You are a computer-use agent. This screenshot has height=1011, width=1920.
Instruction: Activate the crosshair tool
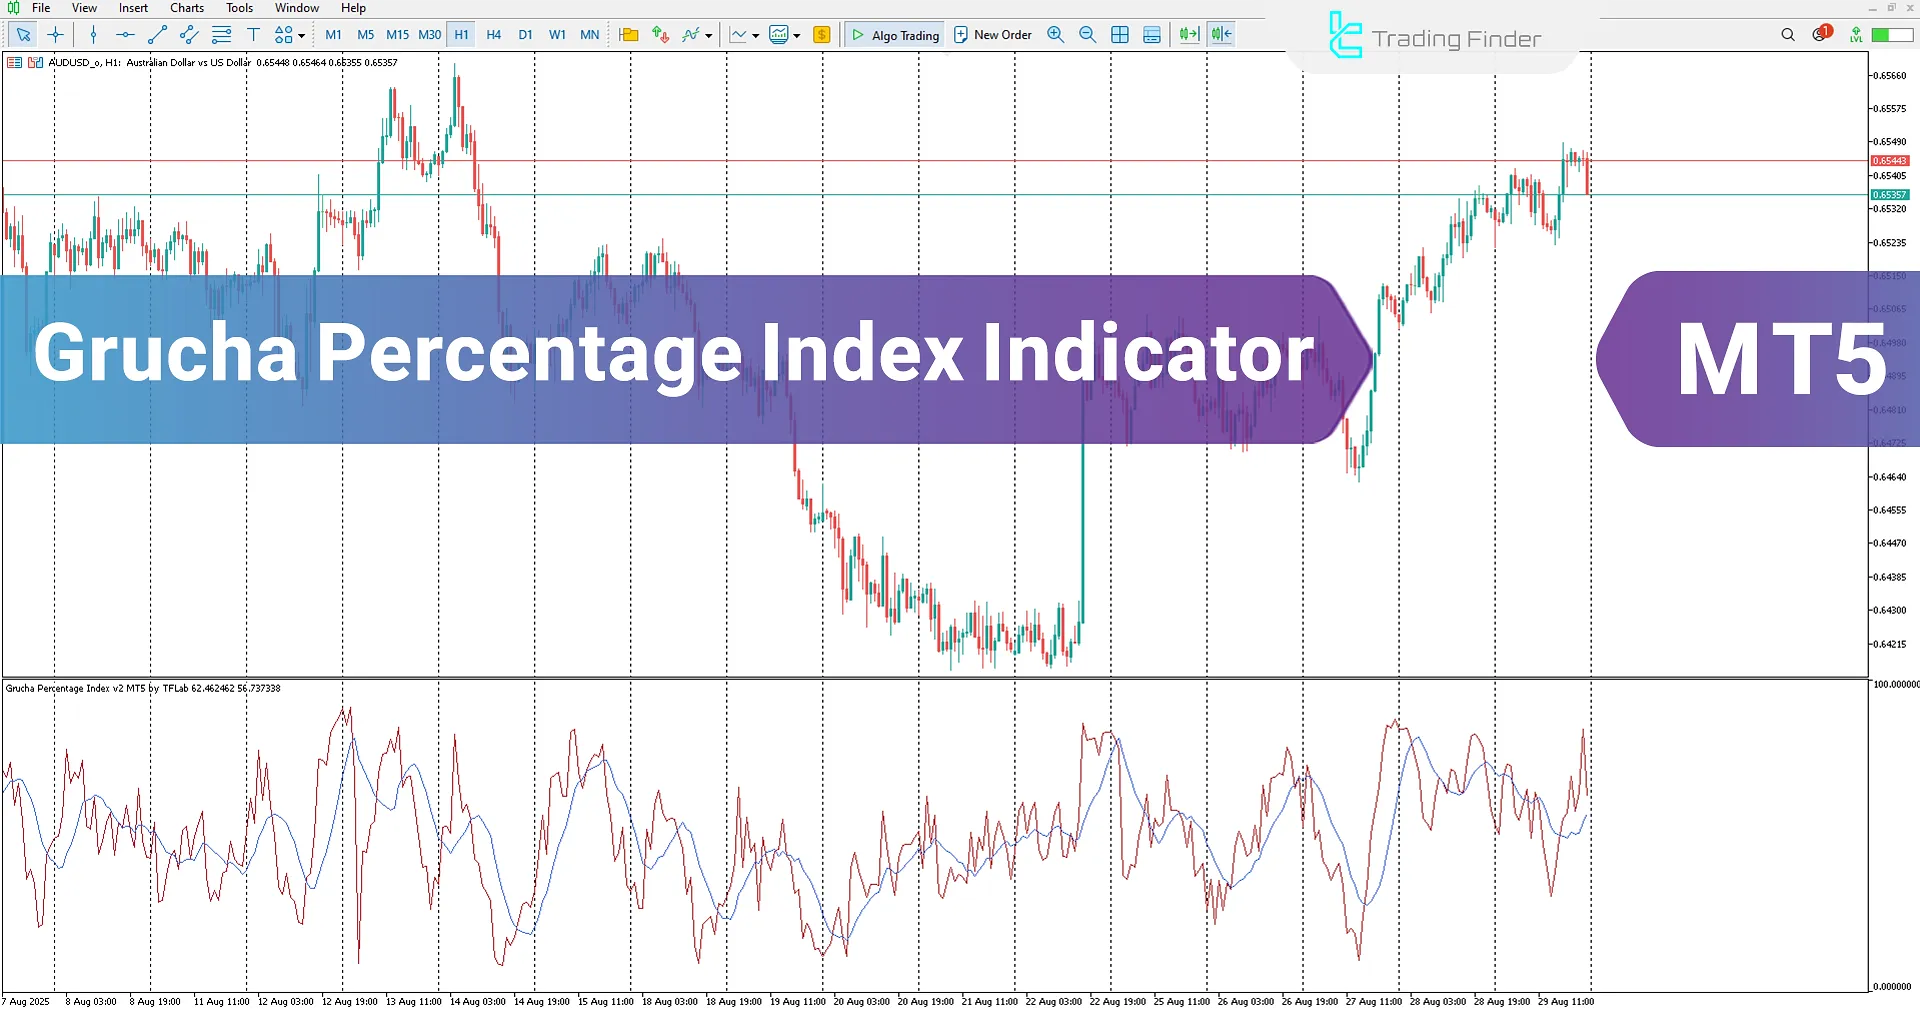[x=56, y=35]
